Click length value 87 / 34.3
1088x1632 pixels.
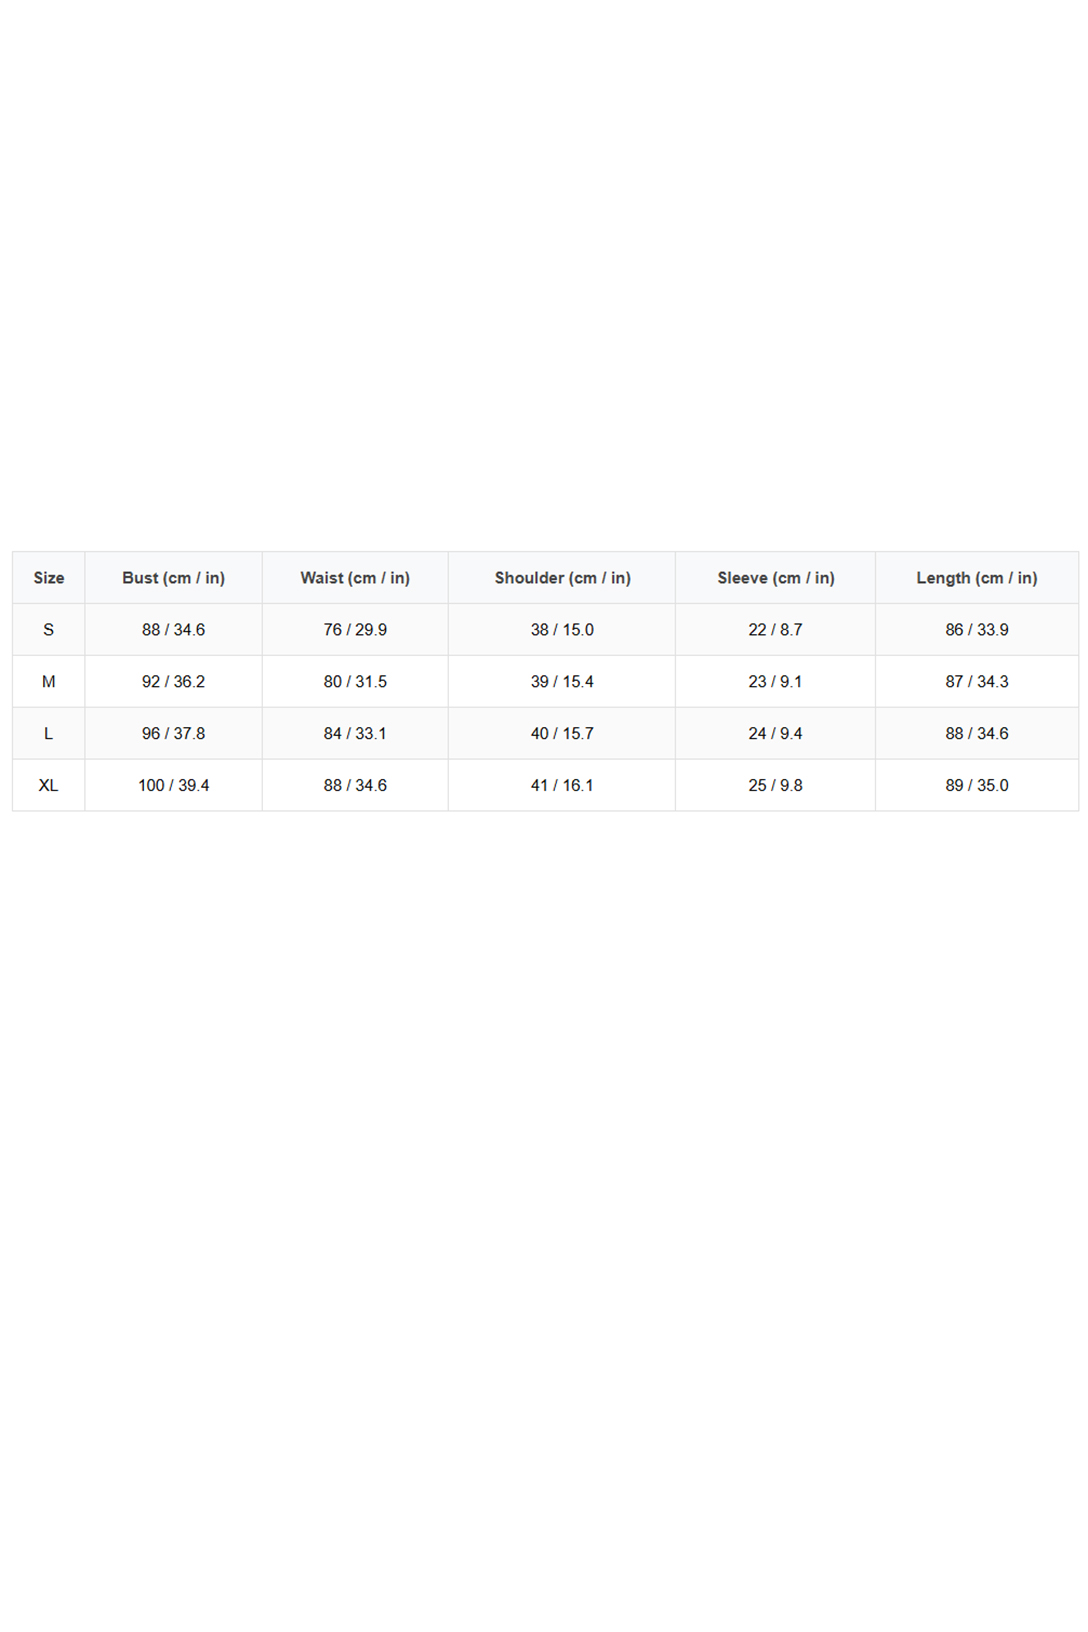coord(977,682)
